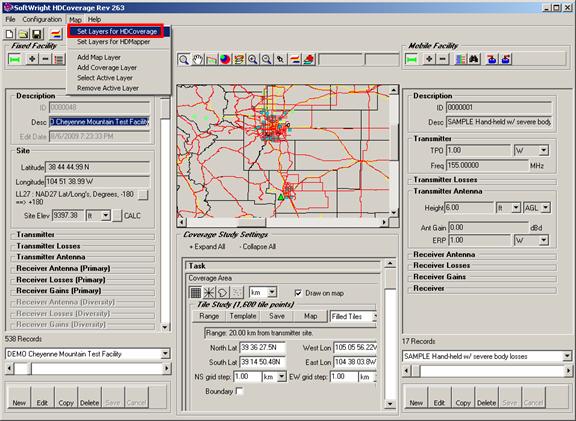Select the magnifier zoom window map tool

tap(184, 59)
